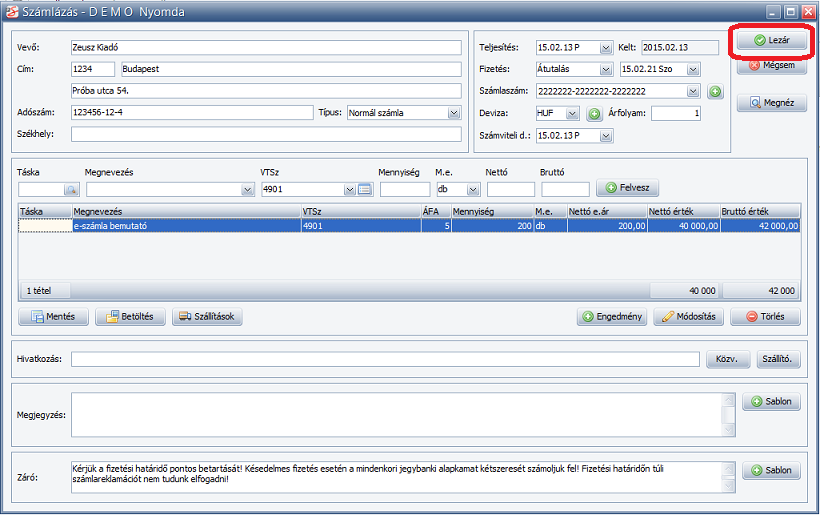Click the green plus icon beside Számlaszám
The height and width of the screenshot is (515, 820).
pyautogui.click(x=715, y=91)
